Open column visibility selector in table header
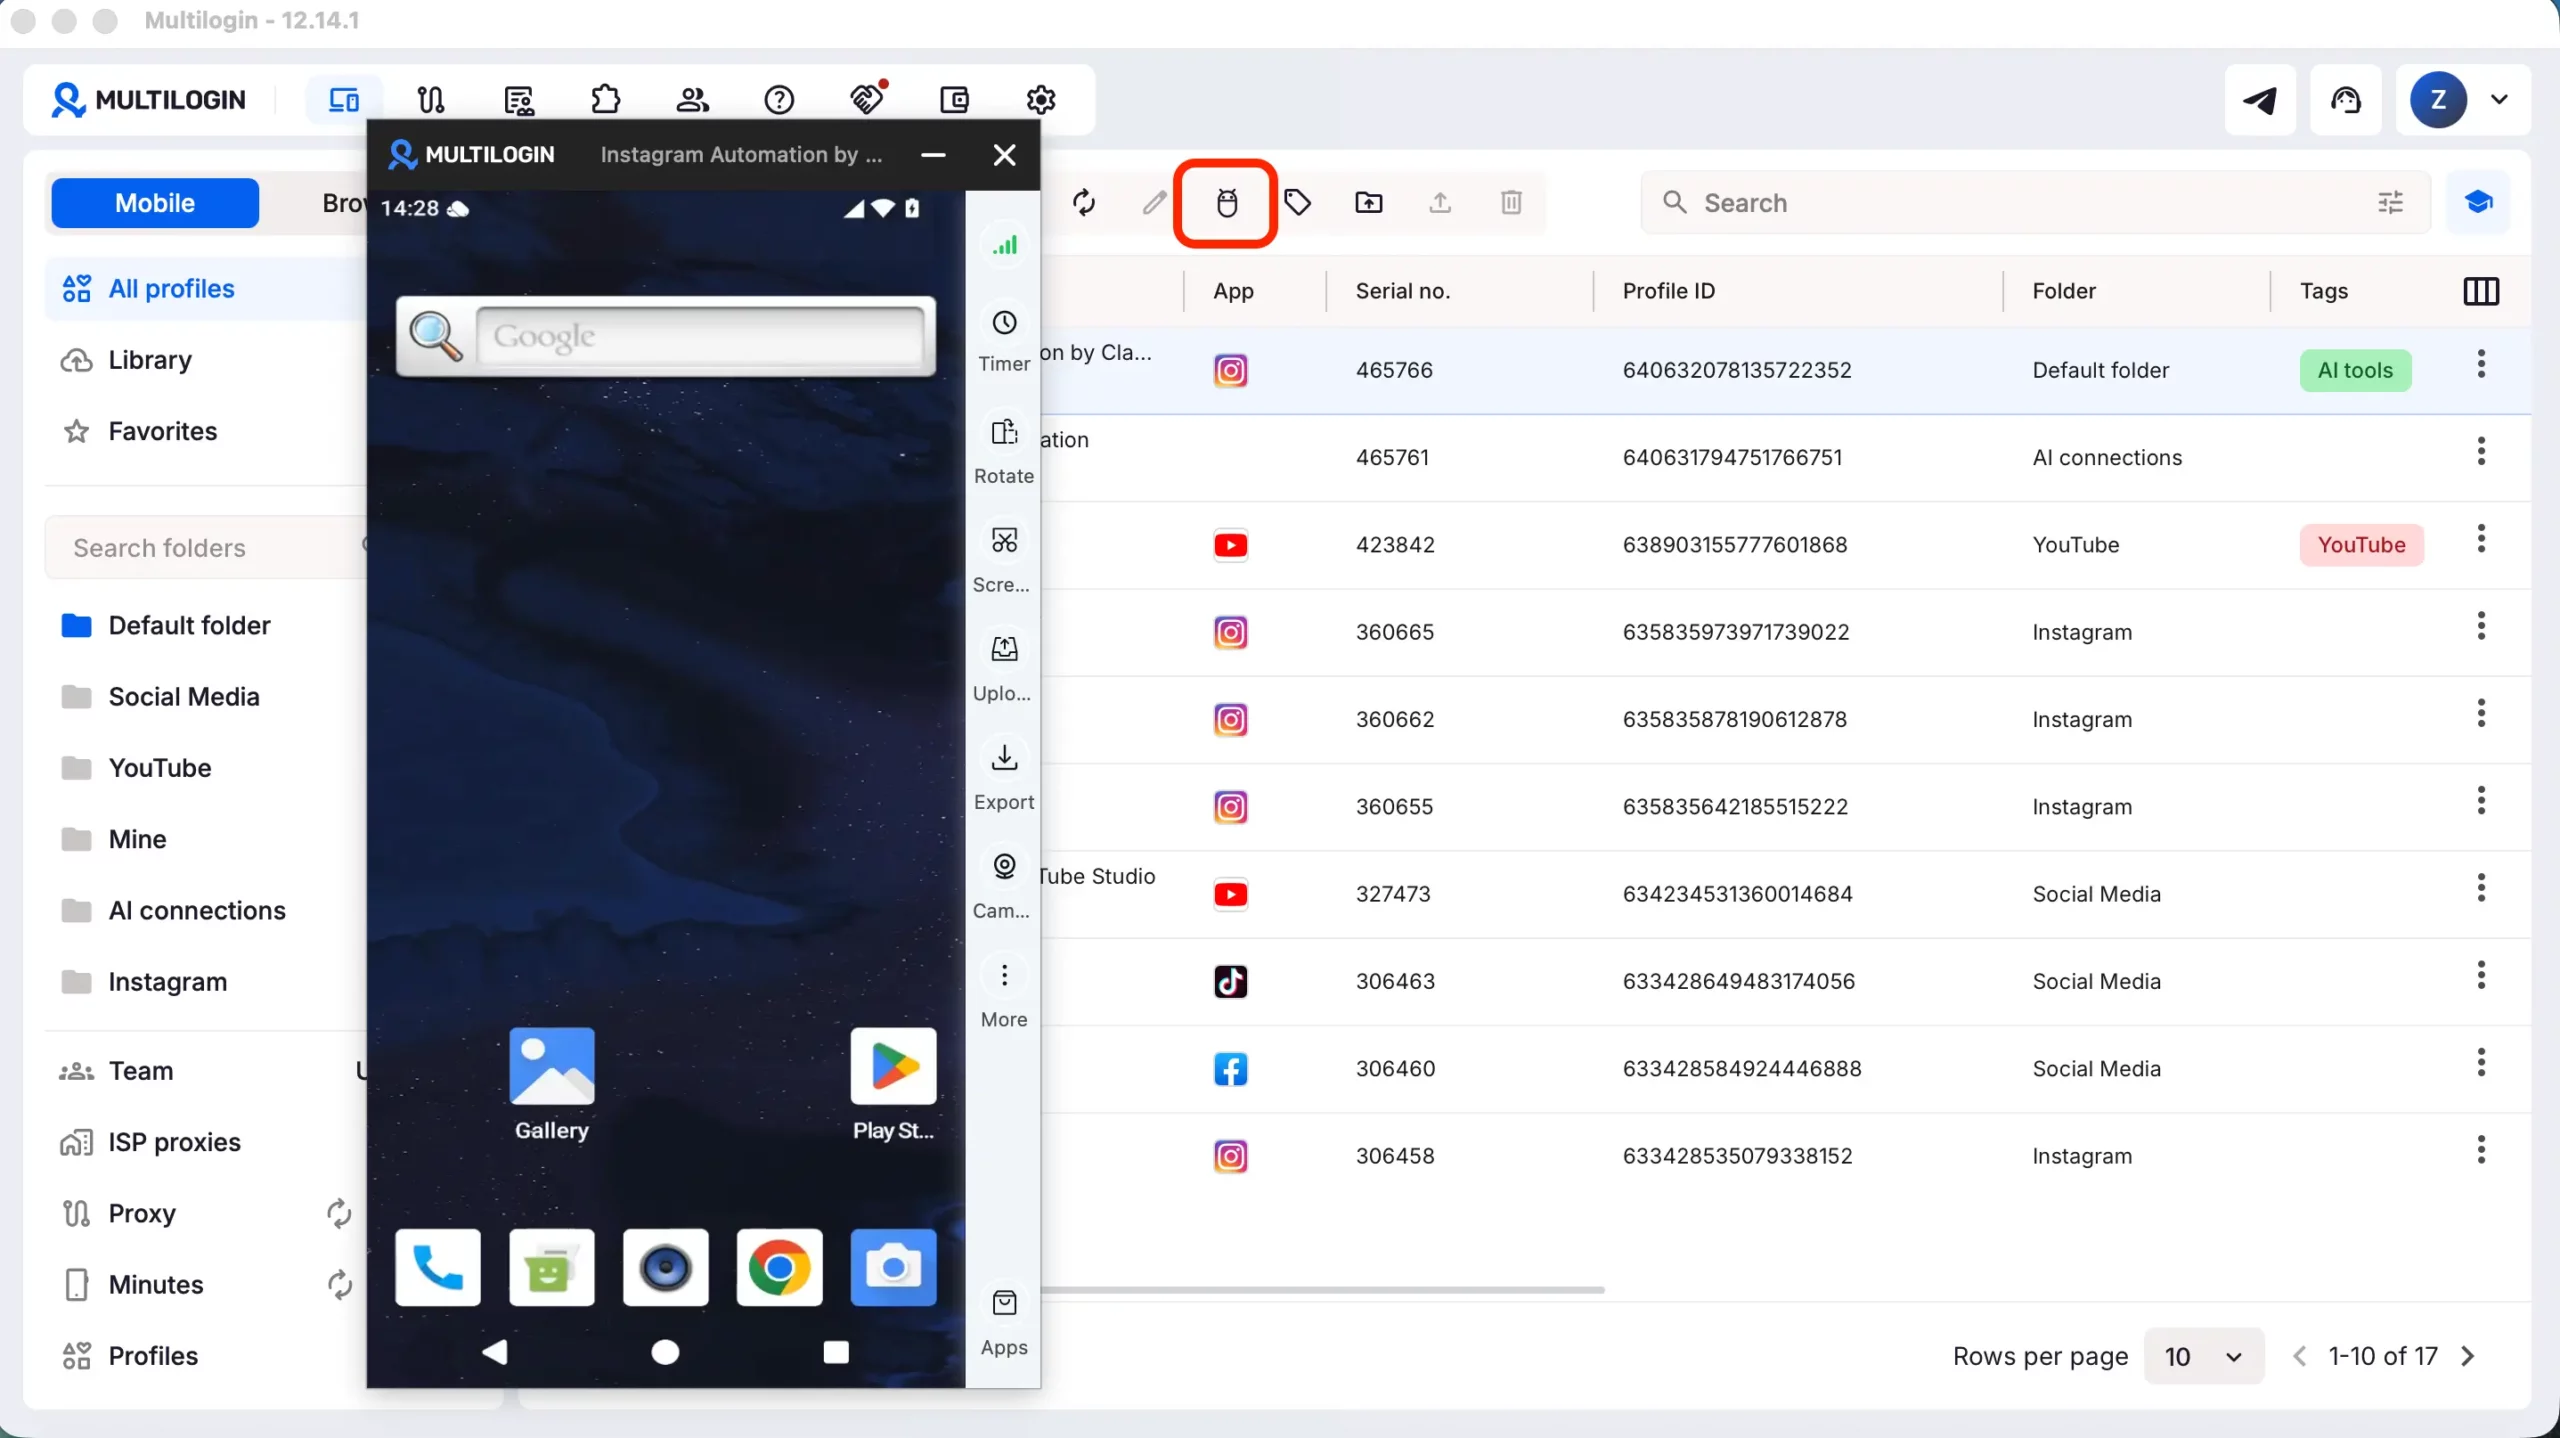 (2481, 291)
